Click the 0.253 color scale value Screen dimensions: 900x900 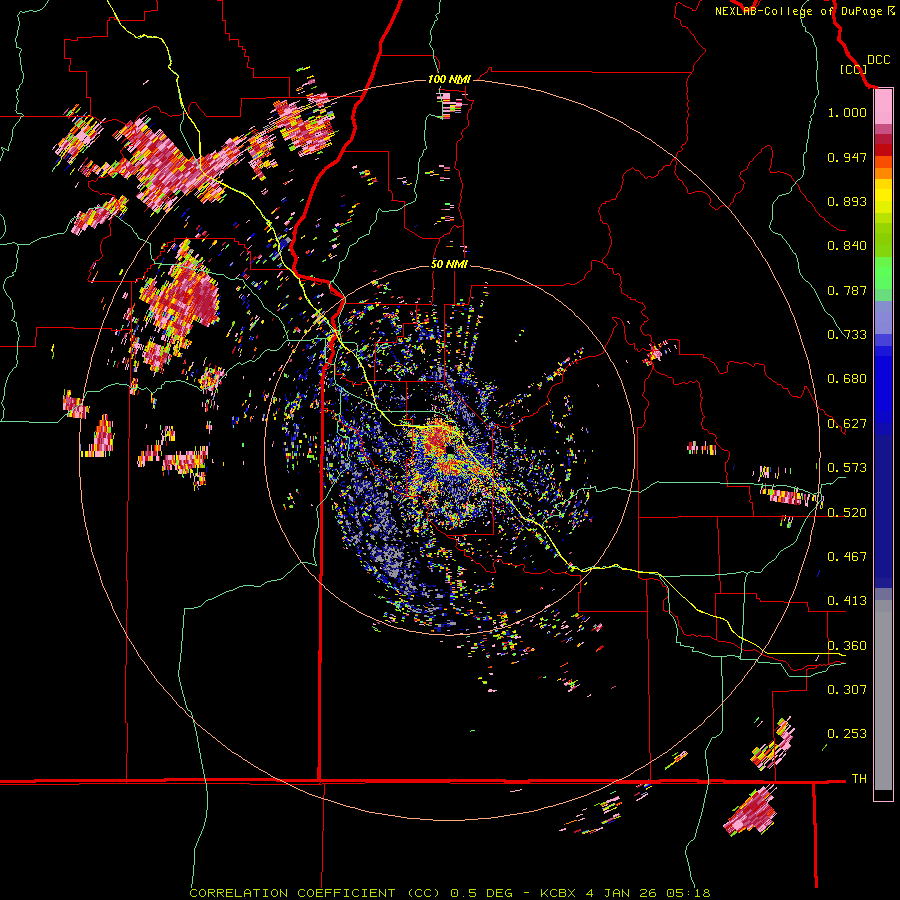pos(847,734)
